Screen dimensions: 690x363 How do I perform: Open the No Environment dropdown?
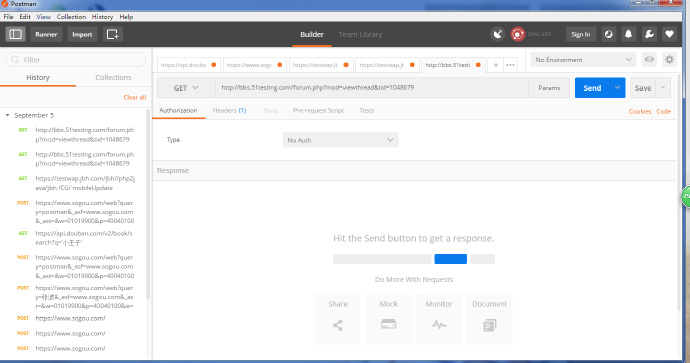pos(584,59)
